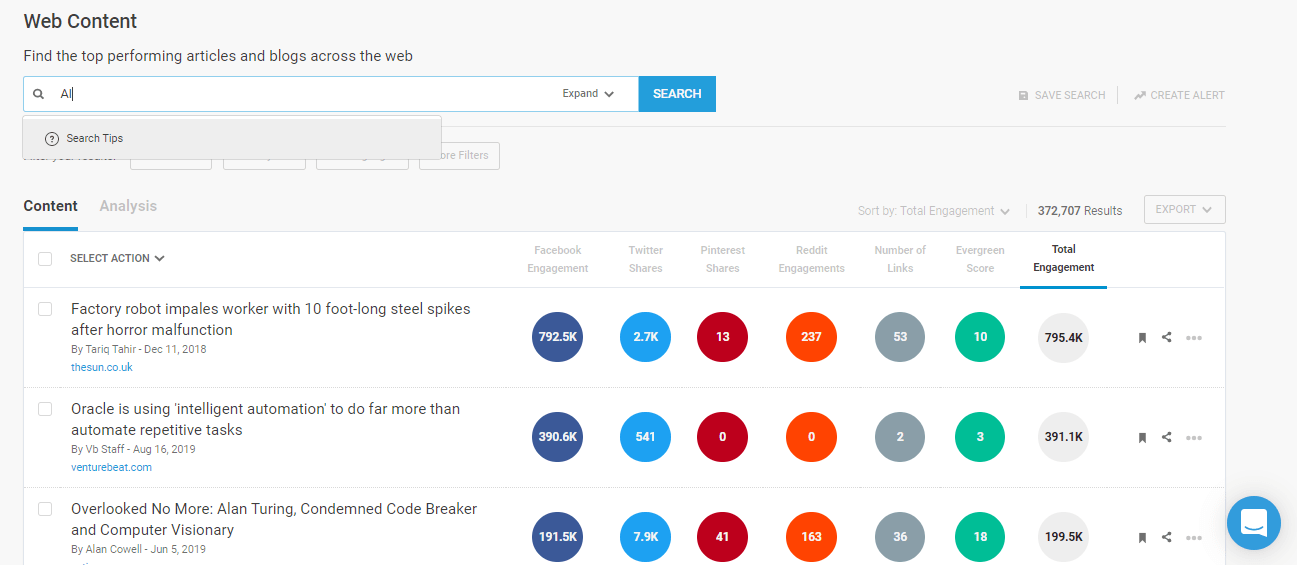Screen dimensions: 1297x565
Task: Sort by the Pinterest Shares column
Action: pyautogui.click(x=722, y=259)
